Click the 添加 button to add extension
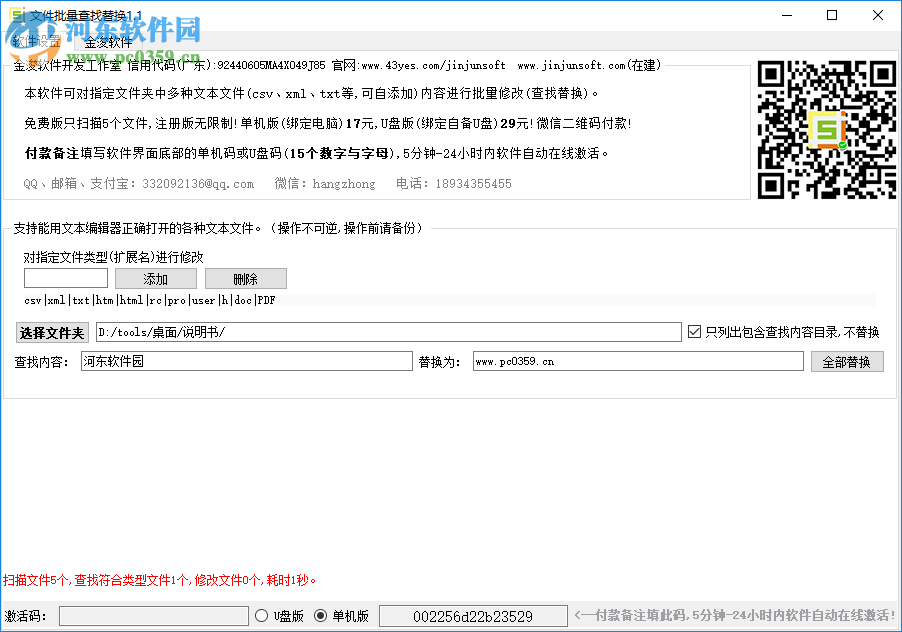The height and width of the screenshot is (632, 902). coord(155,278)
